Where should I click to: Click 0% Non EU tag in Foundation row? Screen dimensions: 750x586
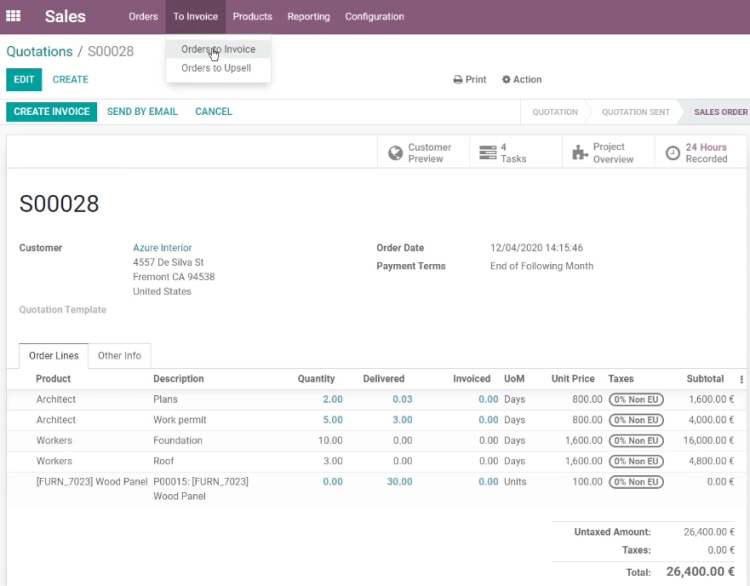(x=636, y=441)
